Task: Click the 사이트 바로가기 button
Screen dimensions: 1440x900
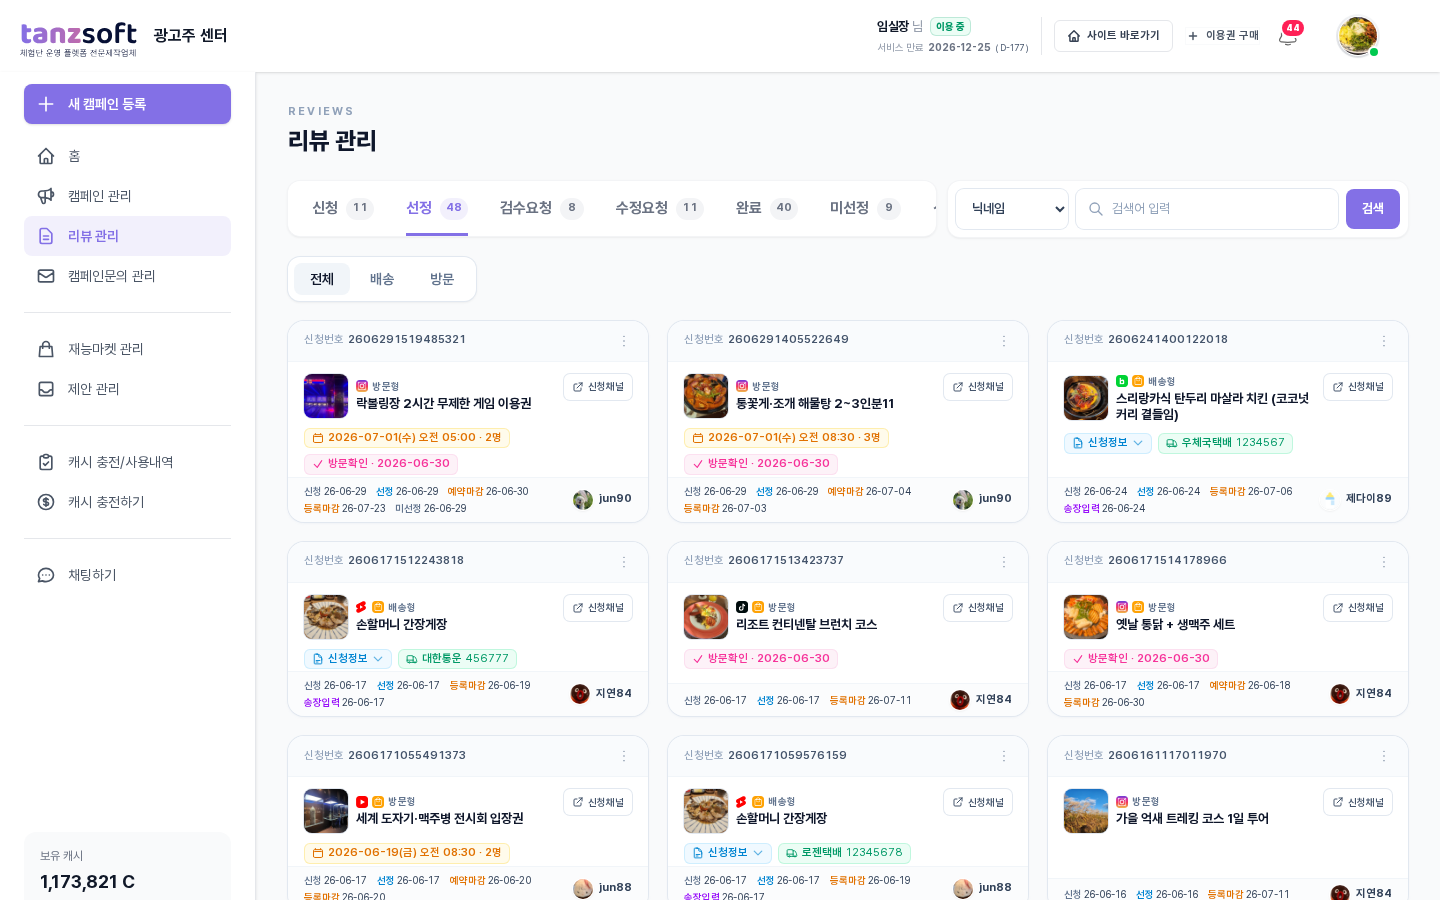Action: pos(1113,36)
